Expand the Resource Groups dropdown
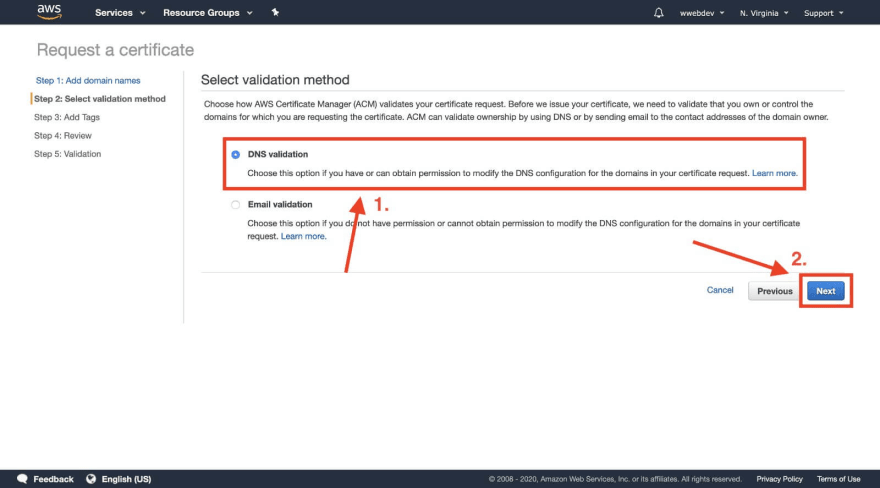The height and width of the screenshot is (488, 880). 207,12
